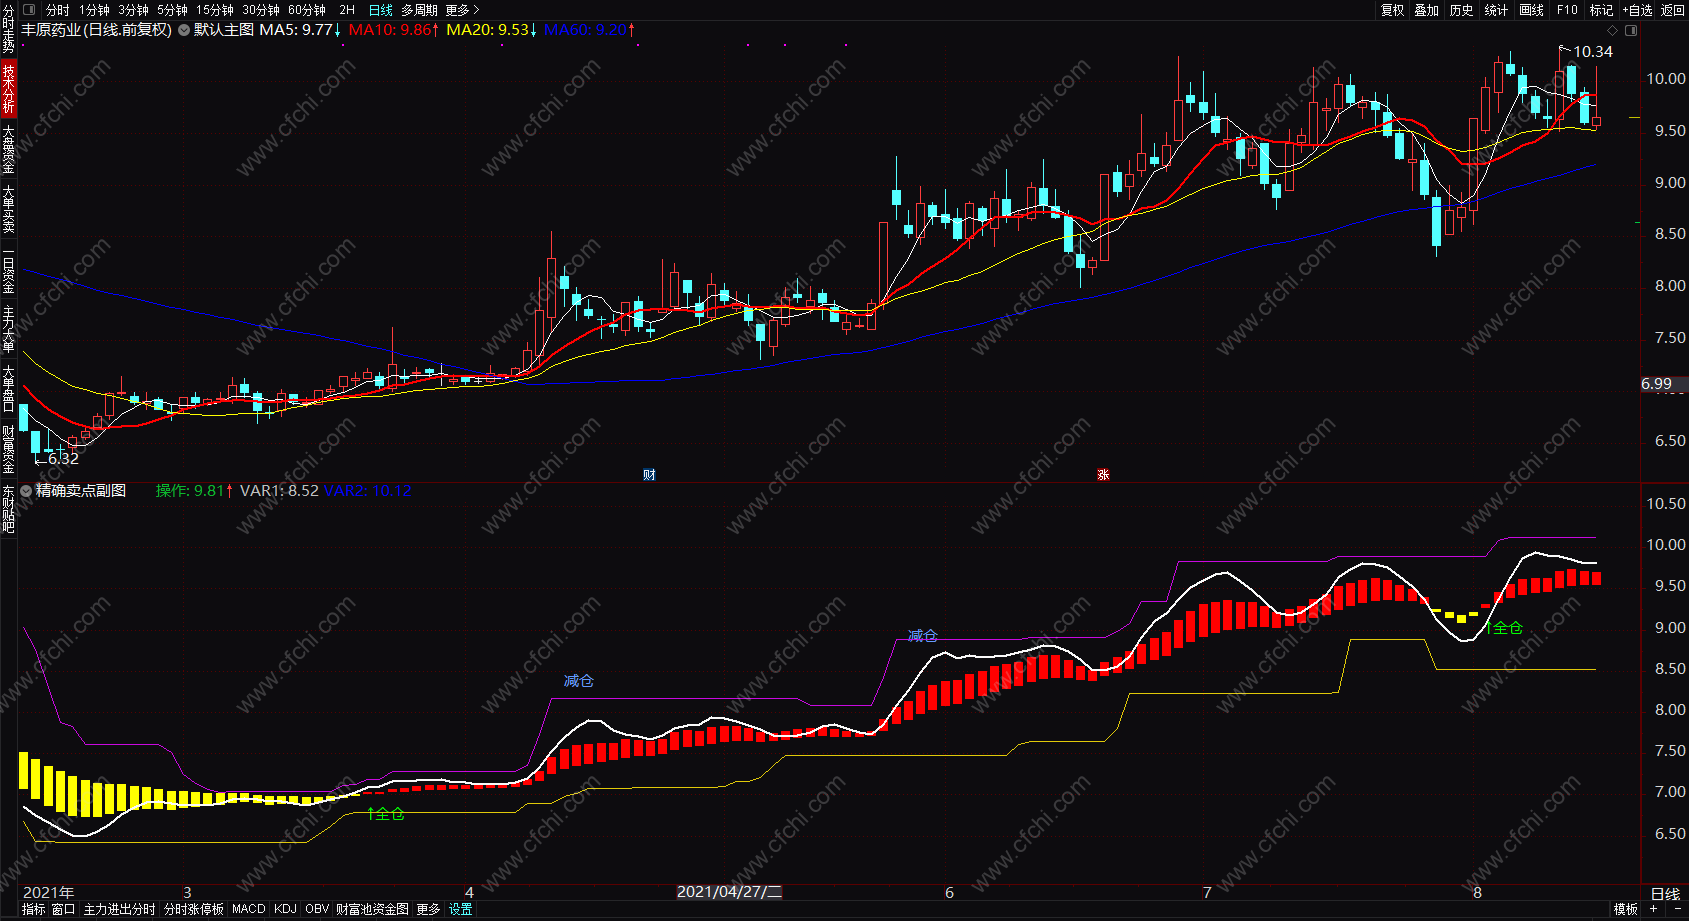Switch to the 3分钟 timeframe

click(x=133, y=10)
